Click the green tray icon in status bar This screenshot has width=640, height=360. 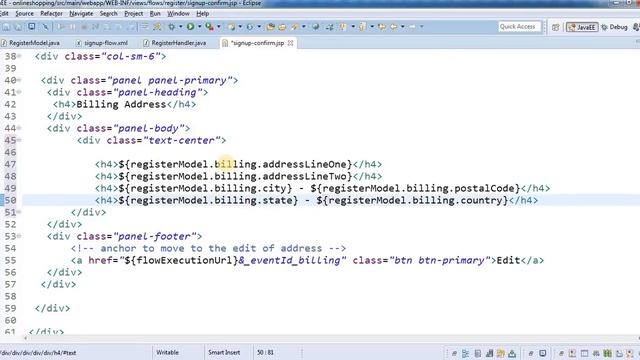click(x=512, y=353)
